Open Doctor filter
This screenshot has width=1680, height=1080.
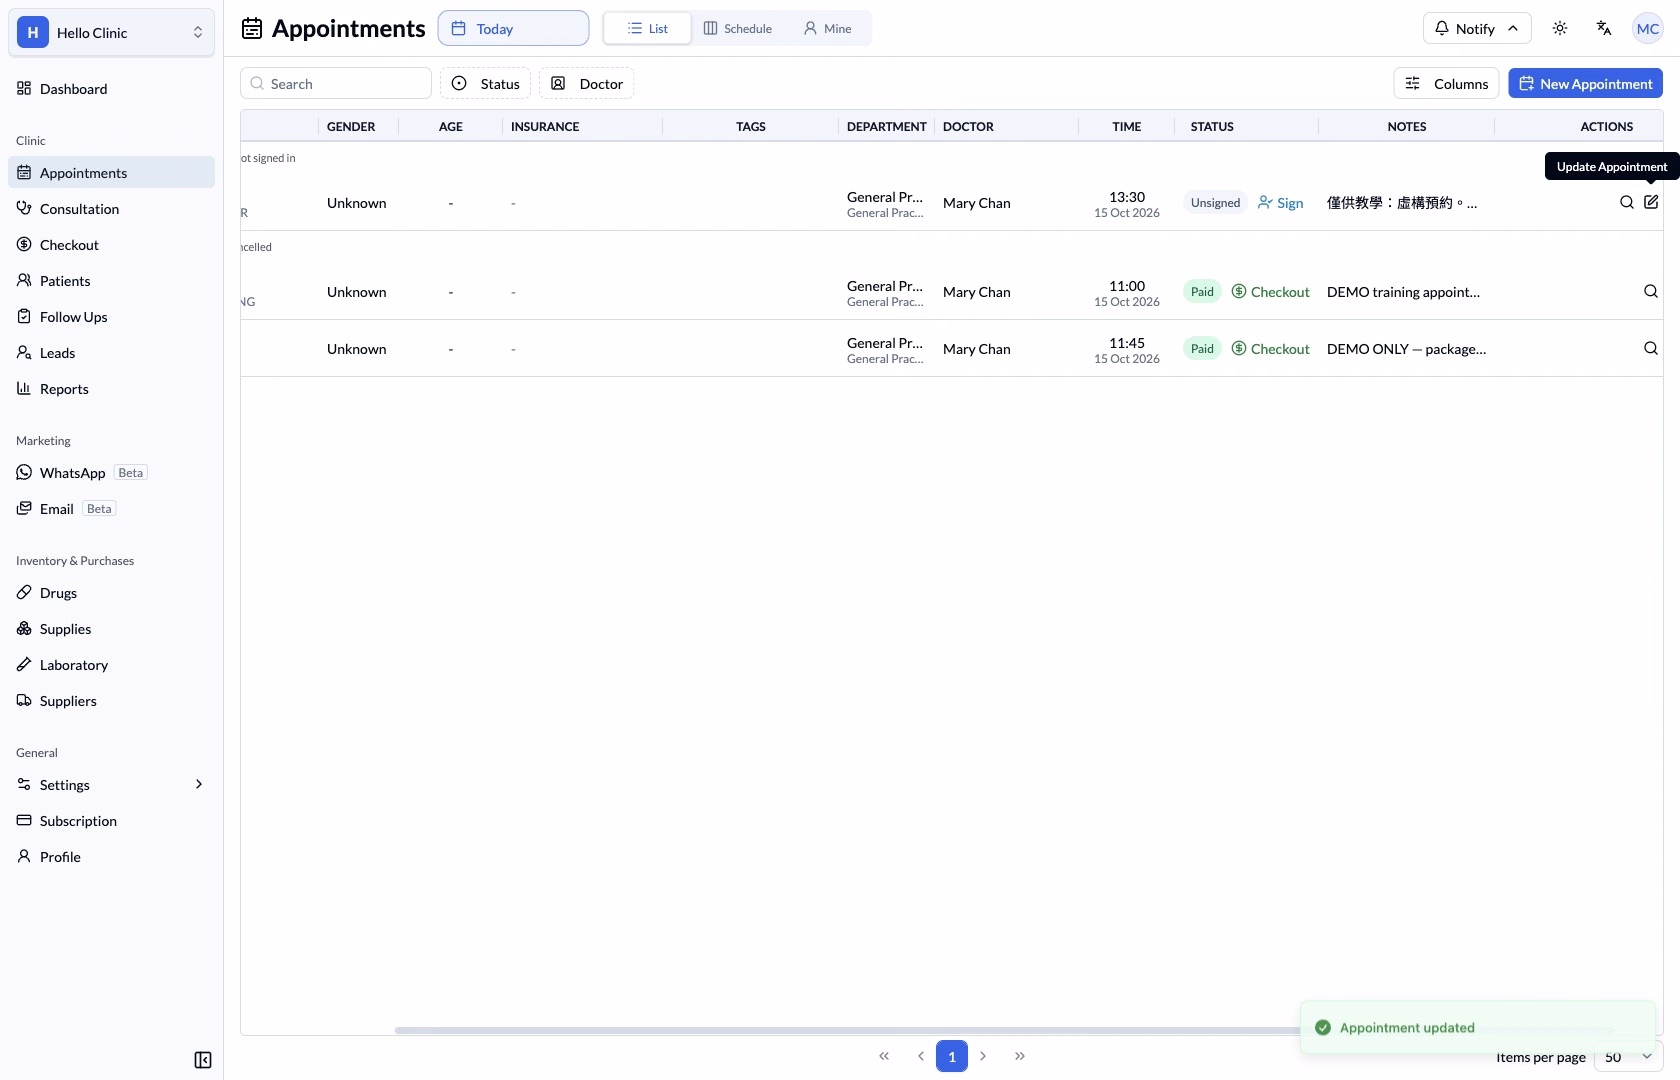tap(586, 83)
